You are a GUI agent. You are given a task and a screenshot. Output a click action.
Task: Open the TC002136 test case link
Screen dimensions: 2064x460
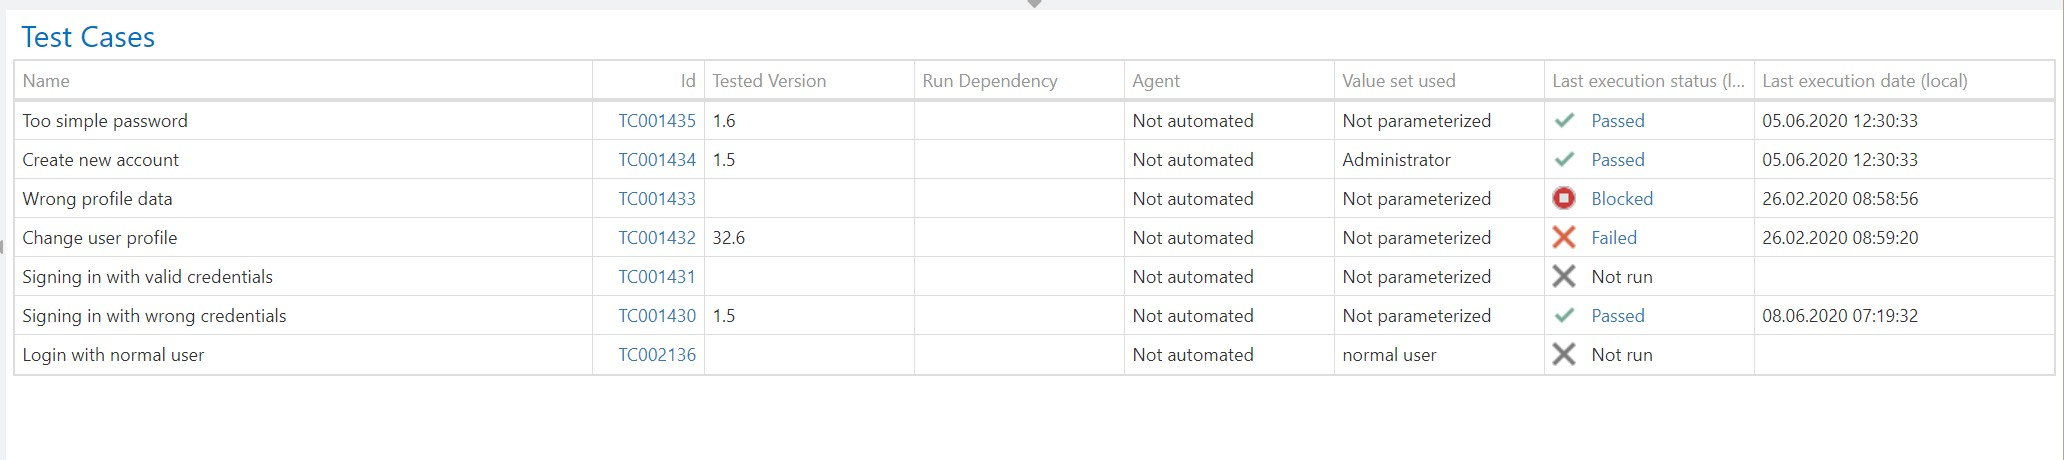656,355
